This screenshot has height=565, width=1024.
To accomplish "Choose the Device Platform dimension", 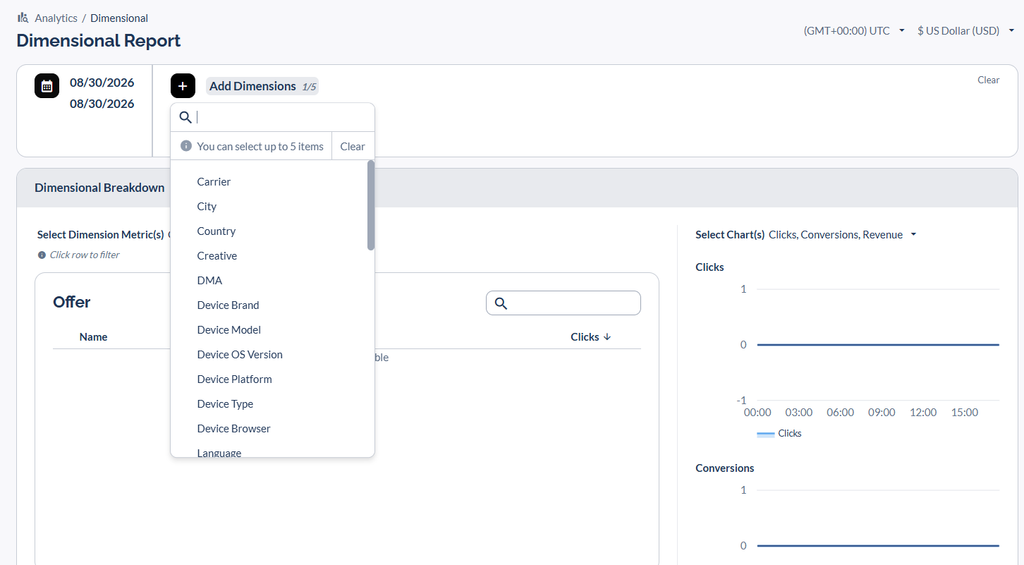I will [234, 379].
